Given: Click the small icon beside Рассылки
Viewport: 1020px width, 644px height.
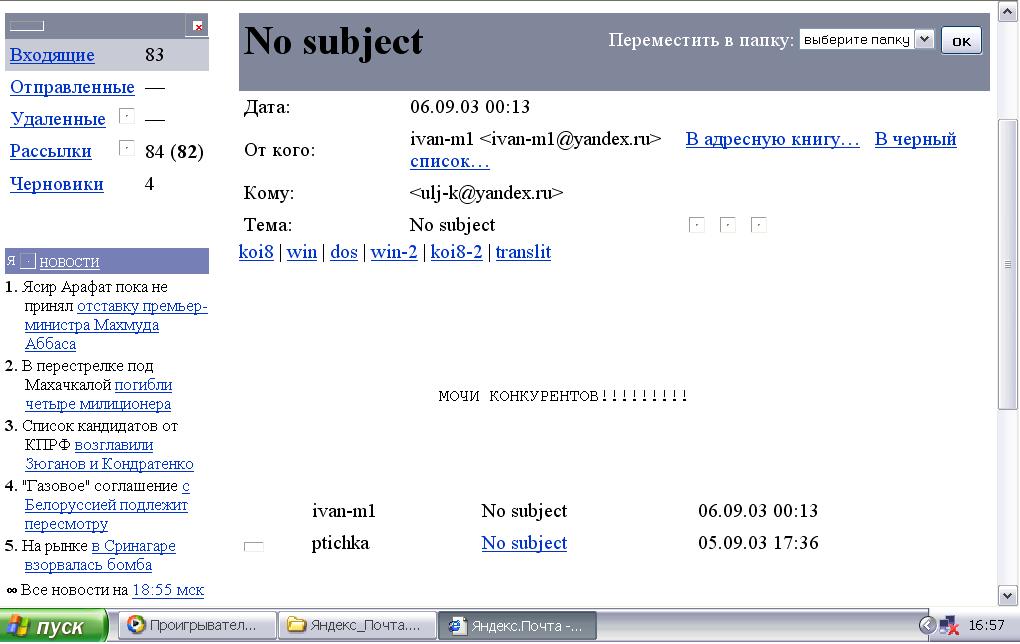Looking at the screenshot, I should (127, 148).
